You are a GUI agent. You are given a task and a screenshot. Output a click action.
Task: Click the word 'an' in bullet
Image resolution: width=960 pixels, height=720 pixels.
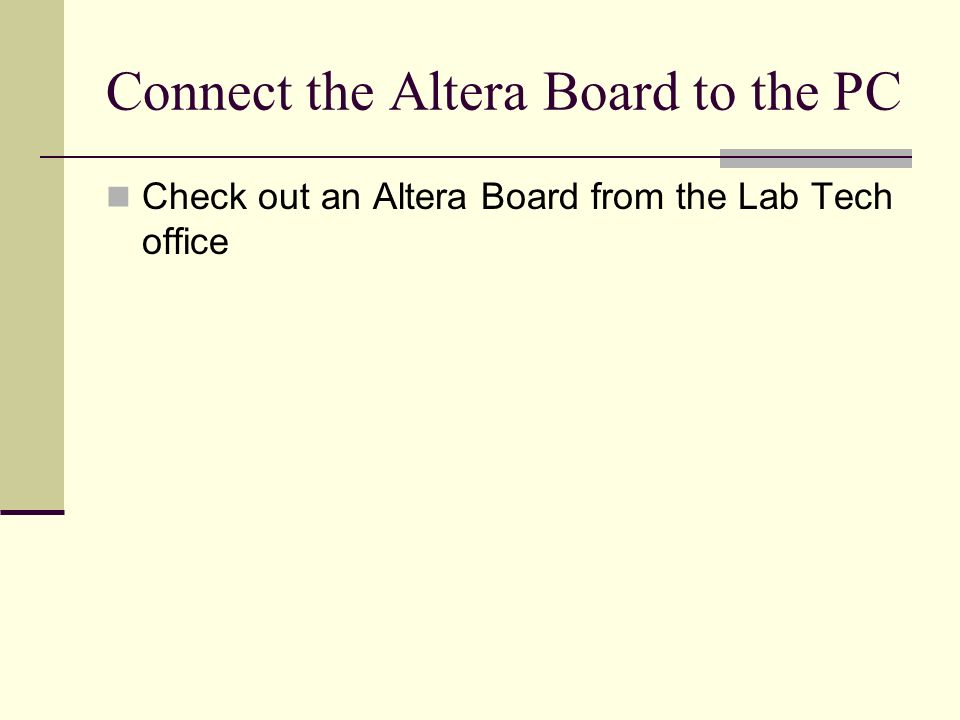coord(340,197)
